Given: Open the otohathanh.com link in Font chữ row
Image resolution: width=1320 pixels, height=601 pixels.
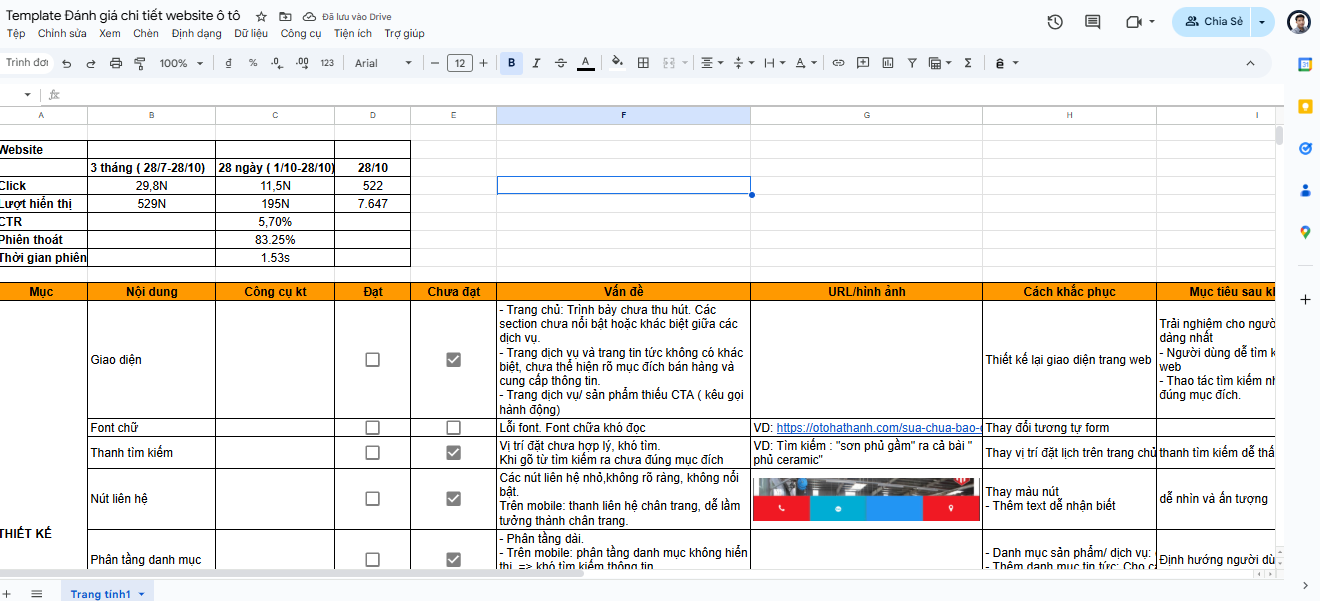Looking at the screenshot, I should 878,428.
